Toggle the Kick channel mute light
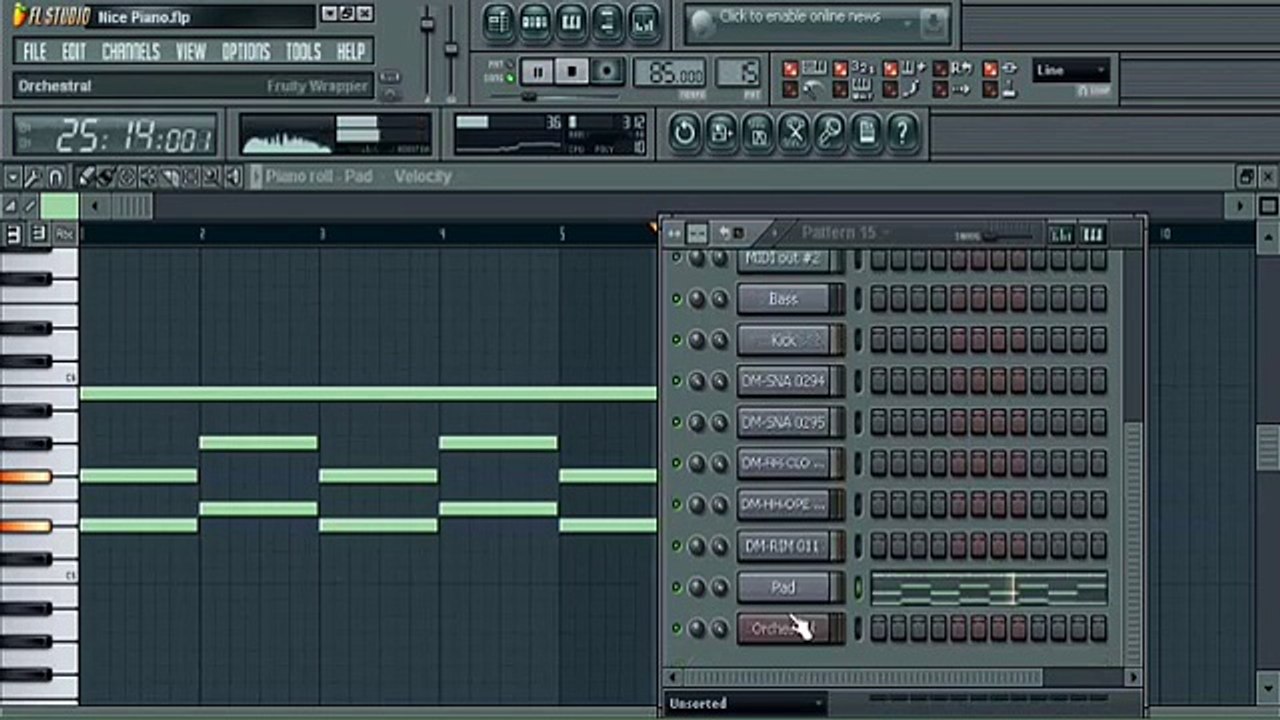Image resolution: width=1280 pixels, height=720 pixels. click(676, 340)
